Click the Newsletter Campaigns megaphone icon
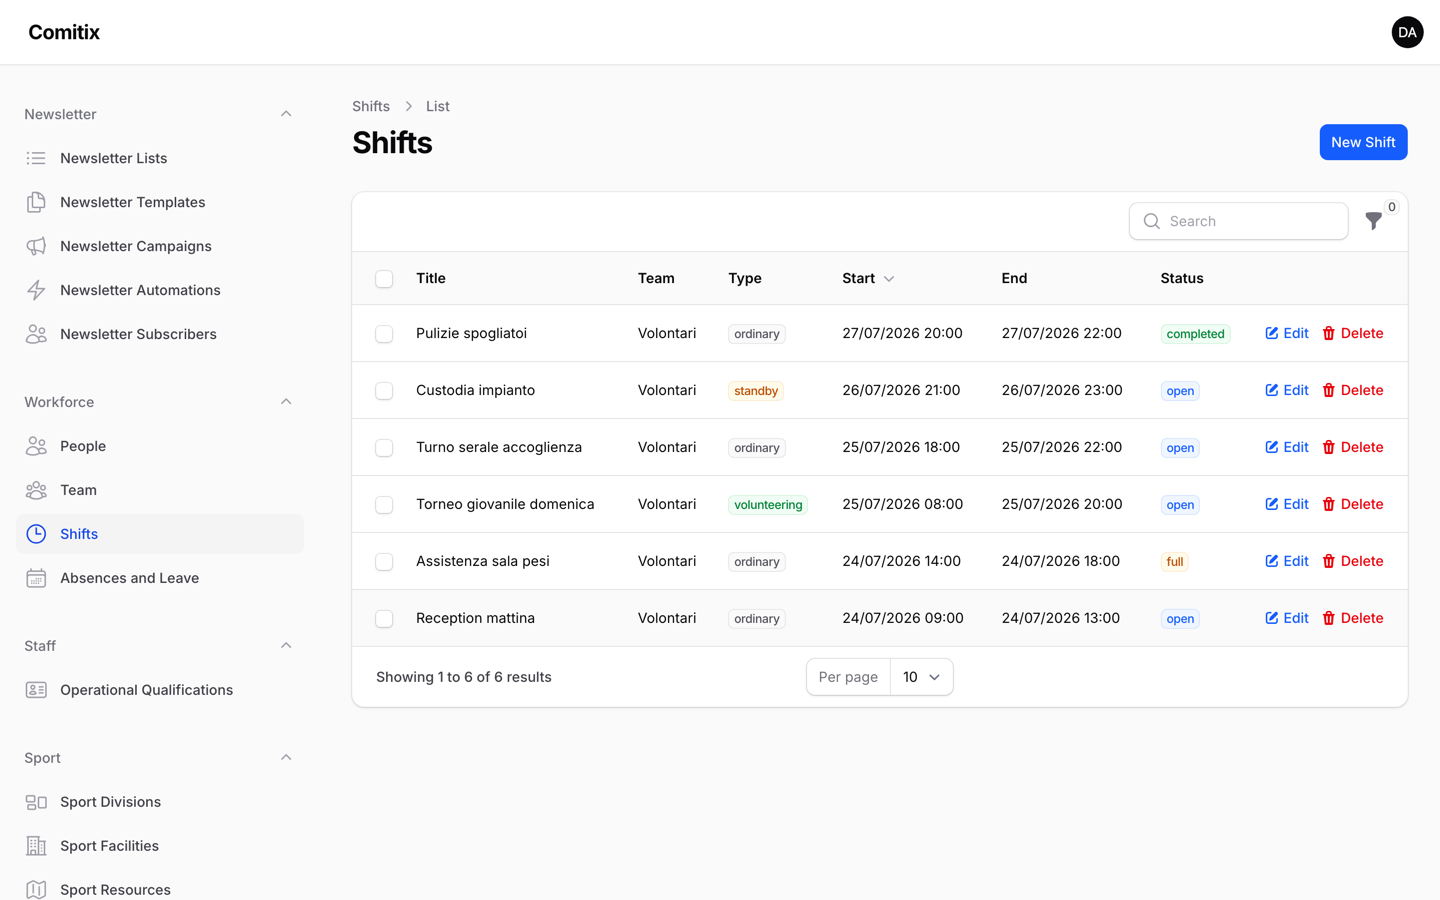The image size is (1440, 900). click(36, 246)
